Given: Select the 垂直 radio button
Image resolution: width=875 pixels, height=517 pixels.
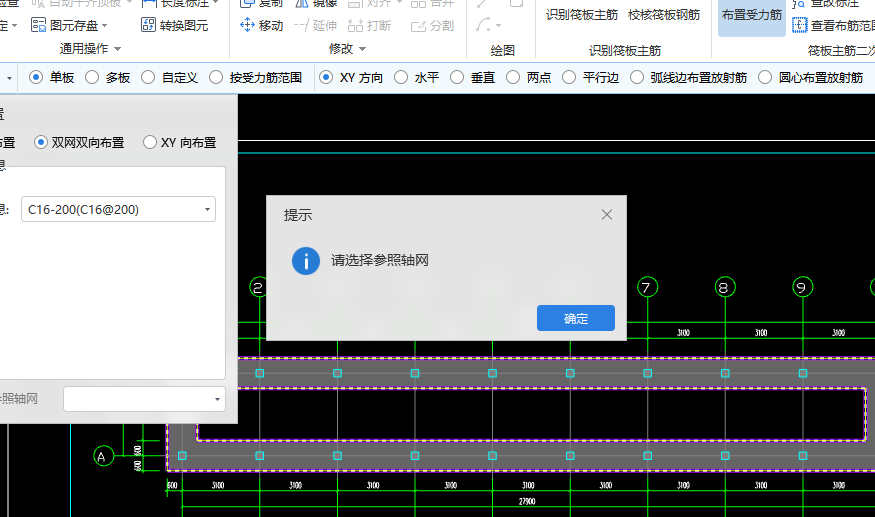Looking at the screenshot, I should coord(457,77).
